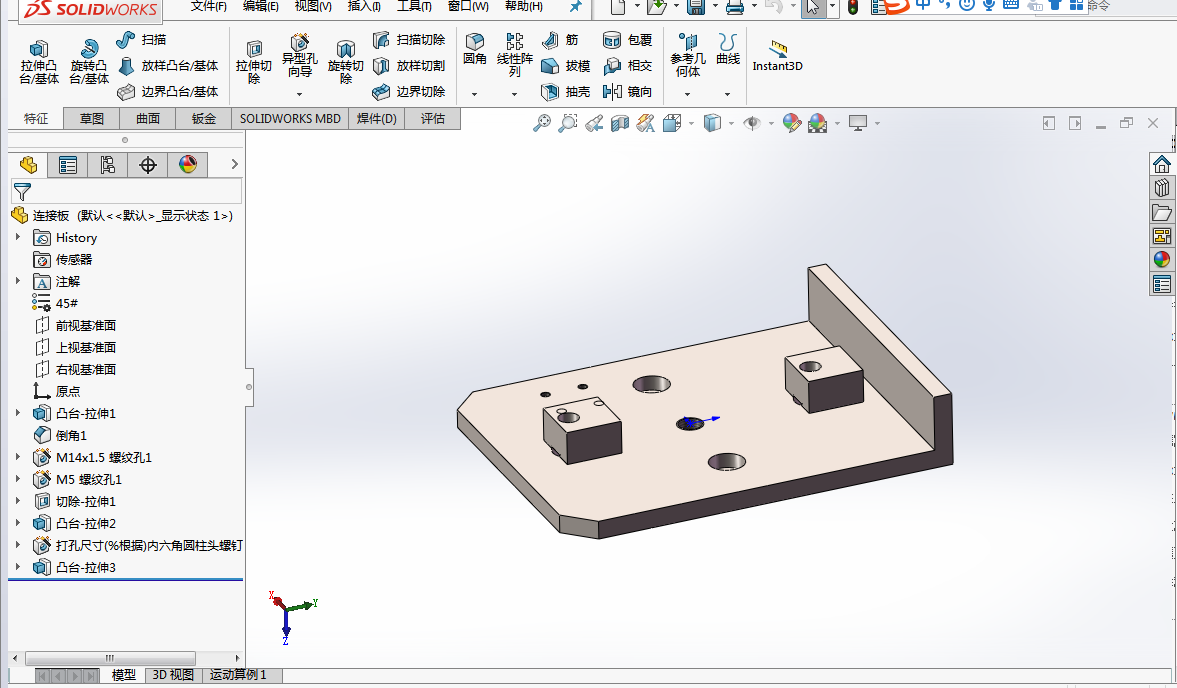Select the Revolved Cut tool (旋转切除)
This screenshot has width=1177, height=688.
coord(345,62)
